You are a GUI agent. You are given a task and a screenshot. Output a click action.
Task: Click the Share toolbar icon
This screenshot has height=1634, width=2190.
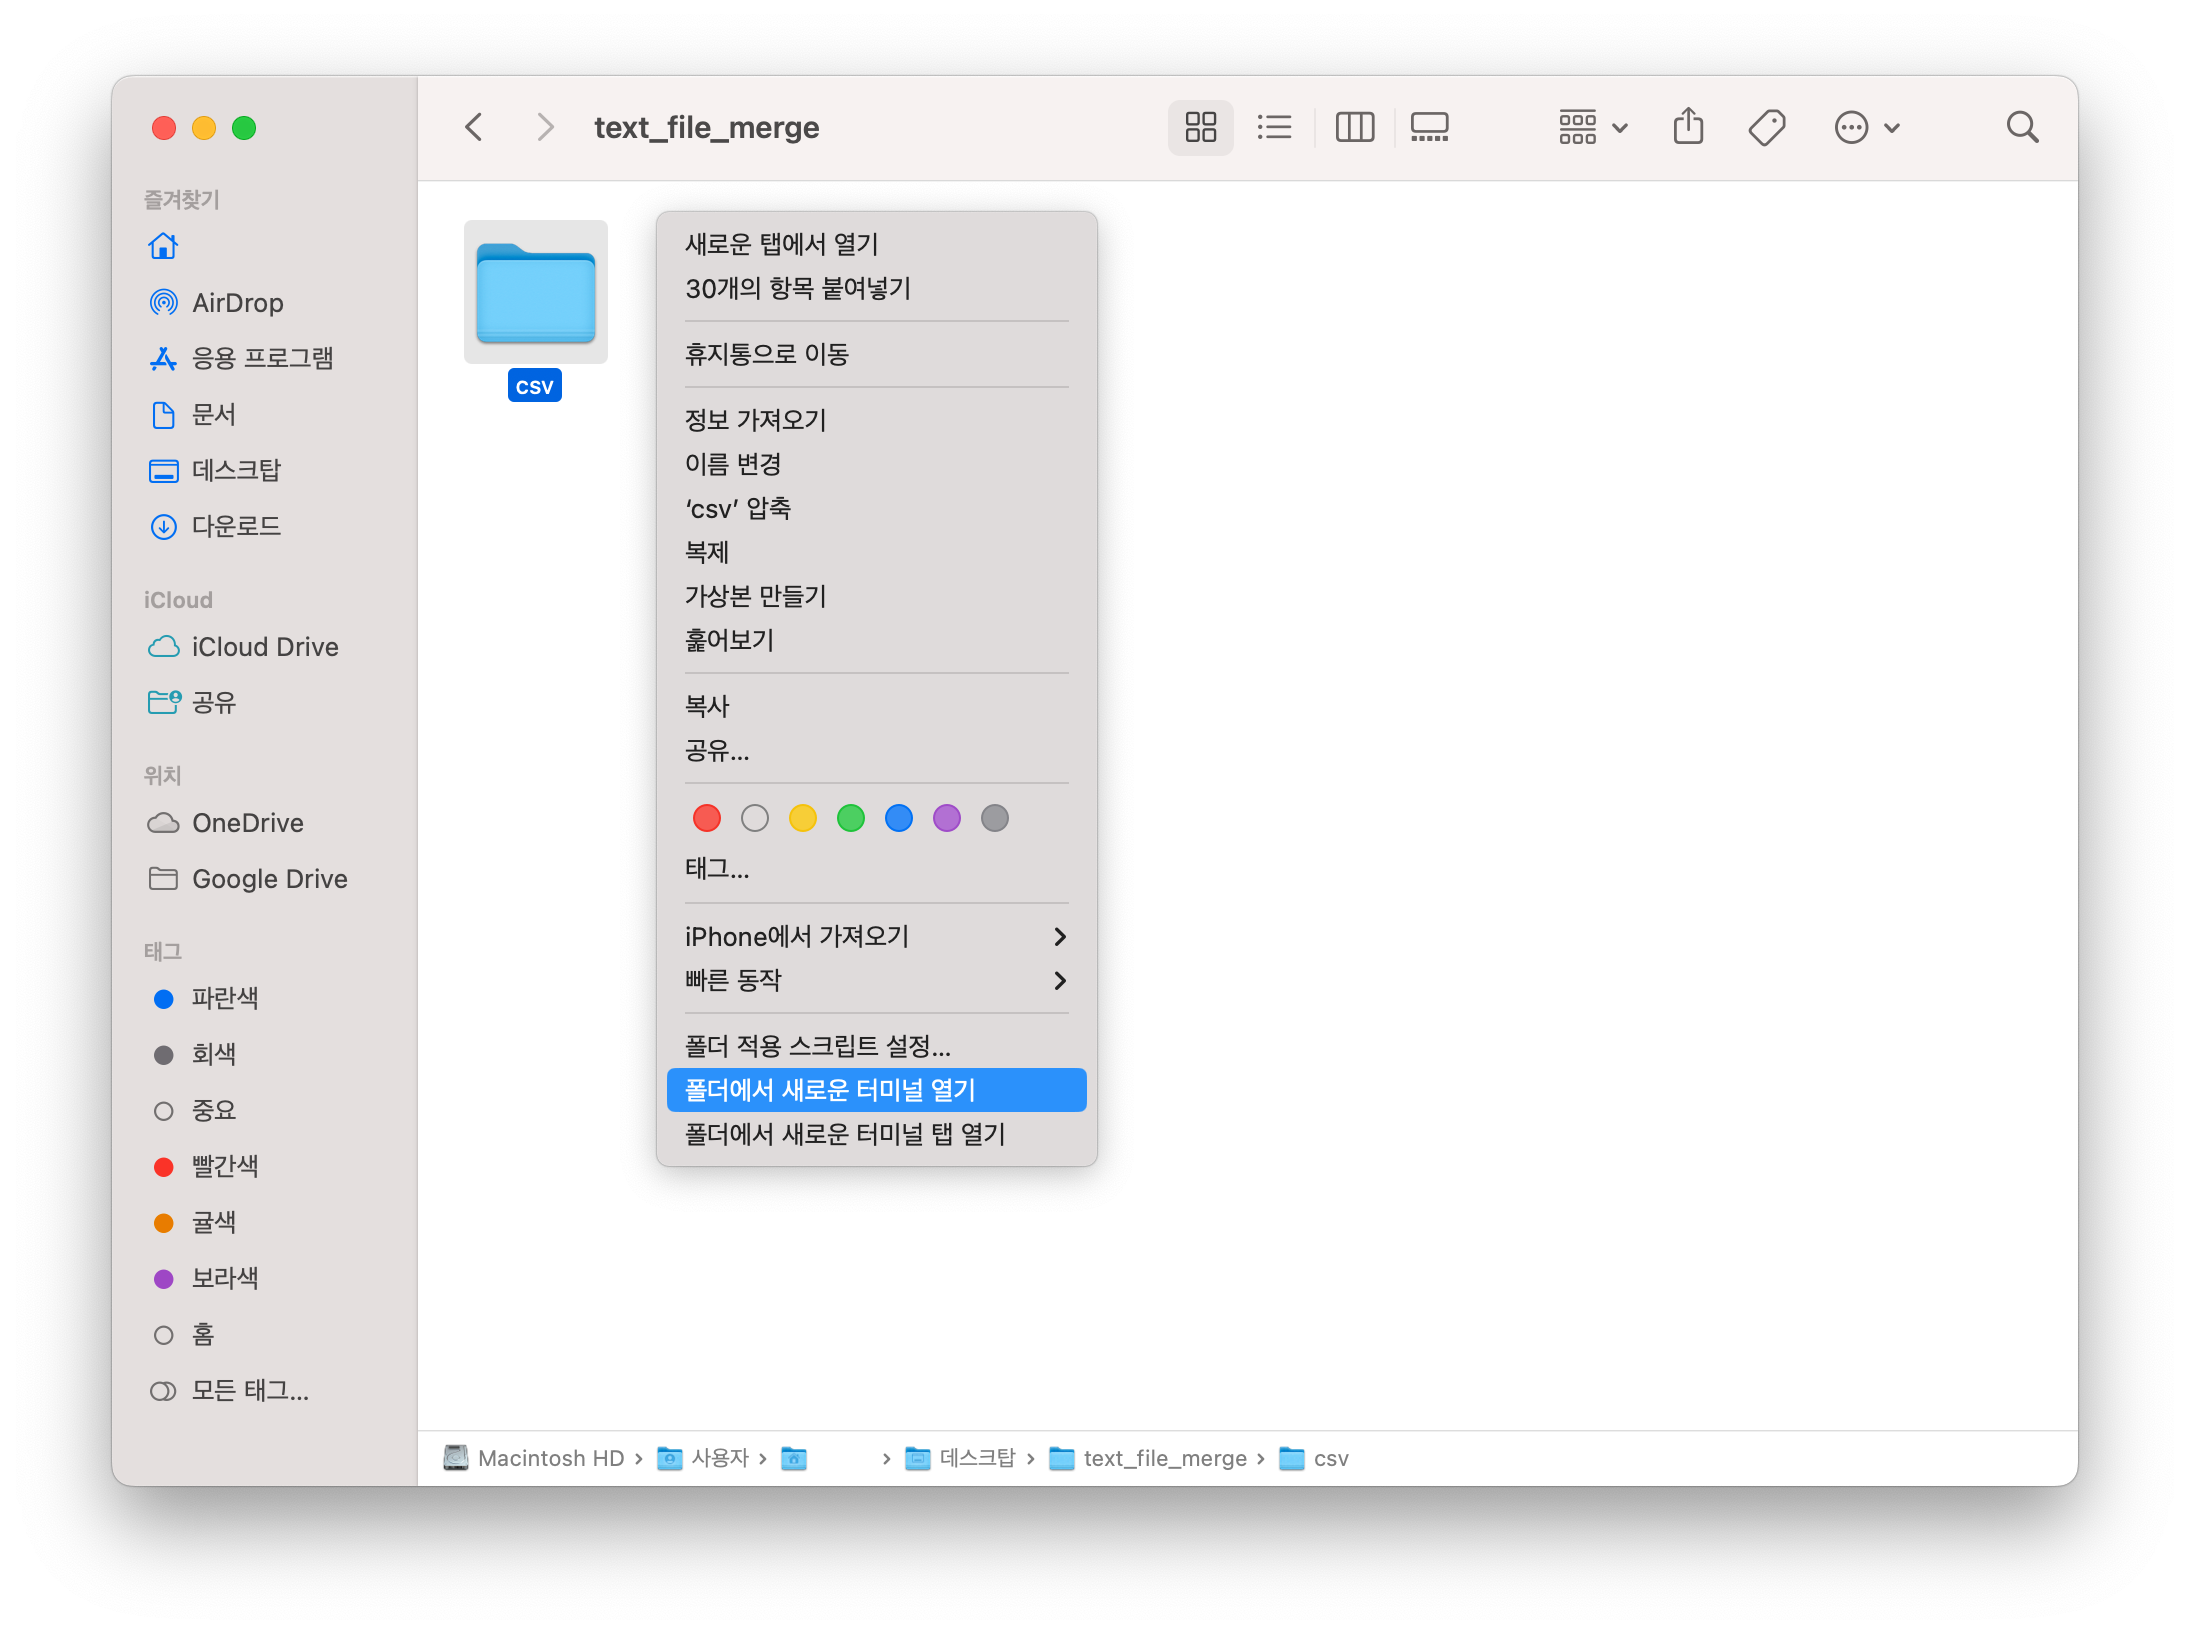point(1688,127)
